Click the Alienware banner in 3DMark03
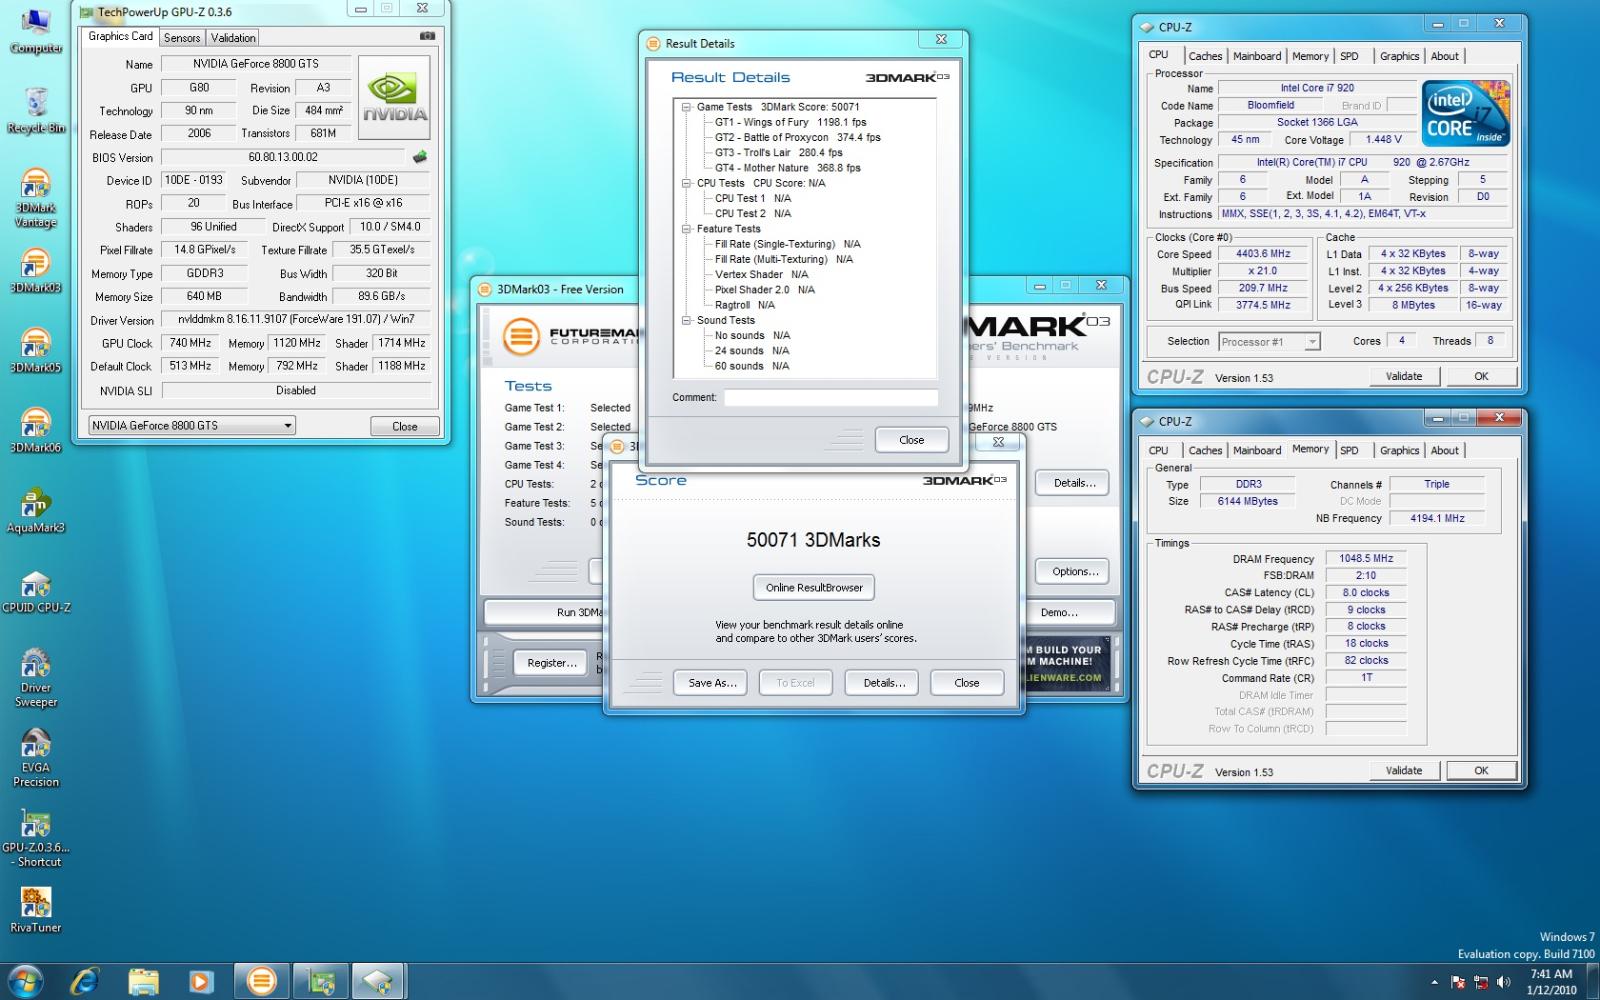 pos(1068,663)
